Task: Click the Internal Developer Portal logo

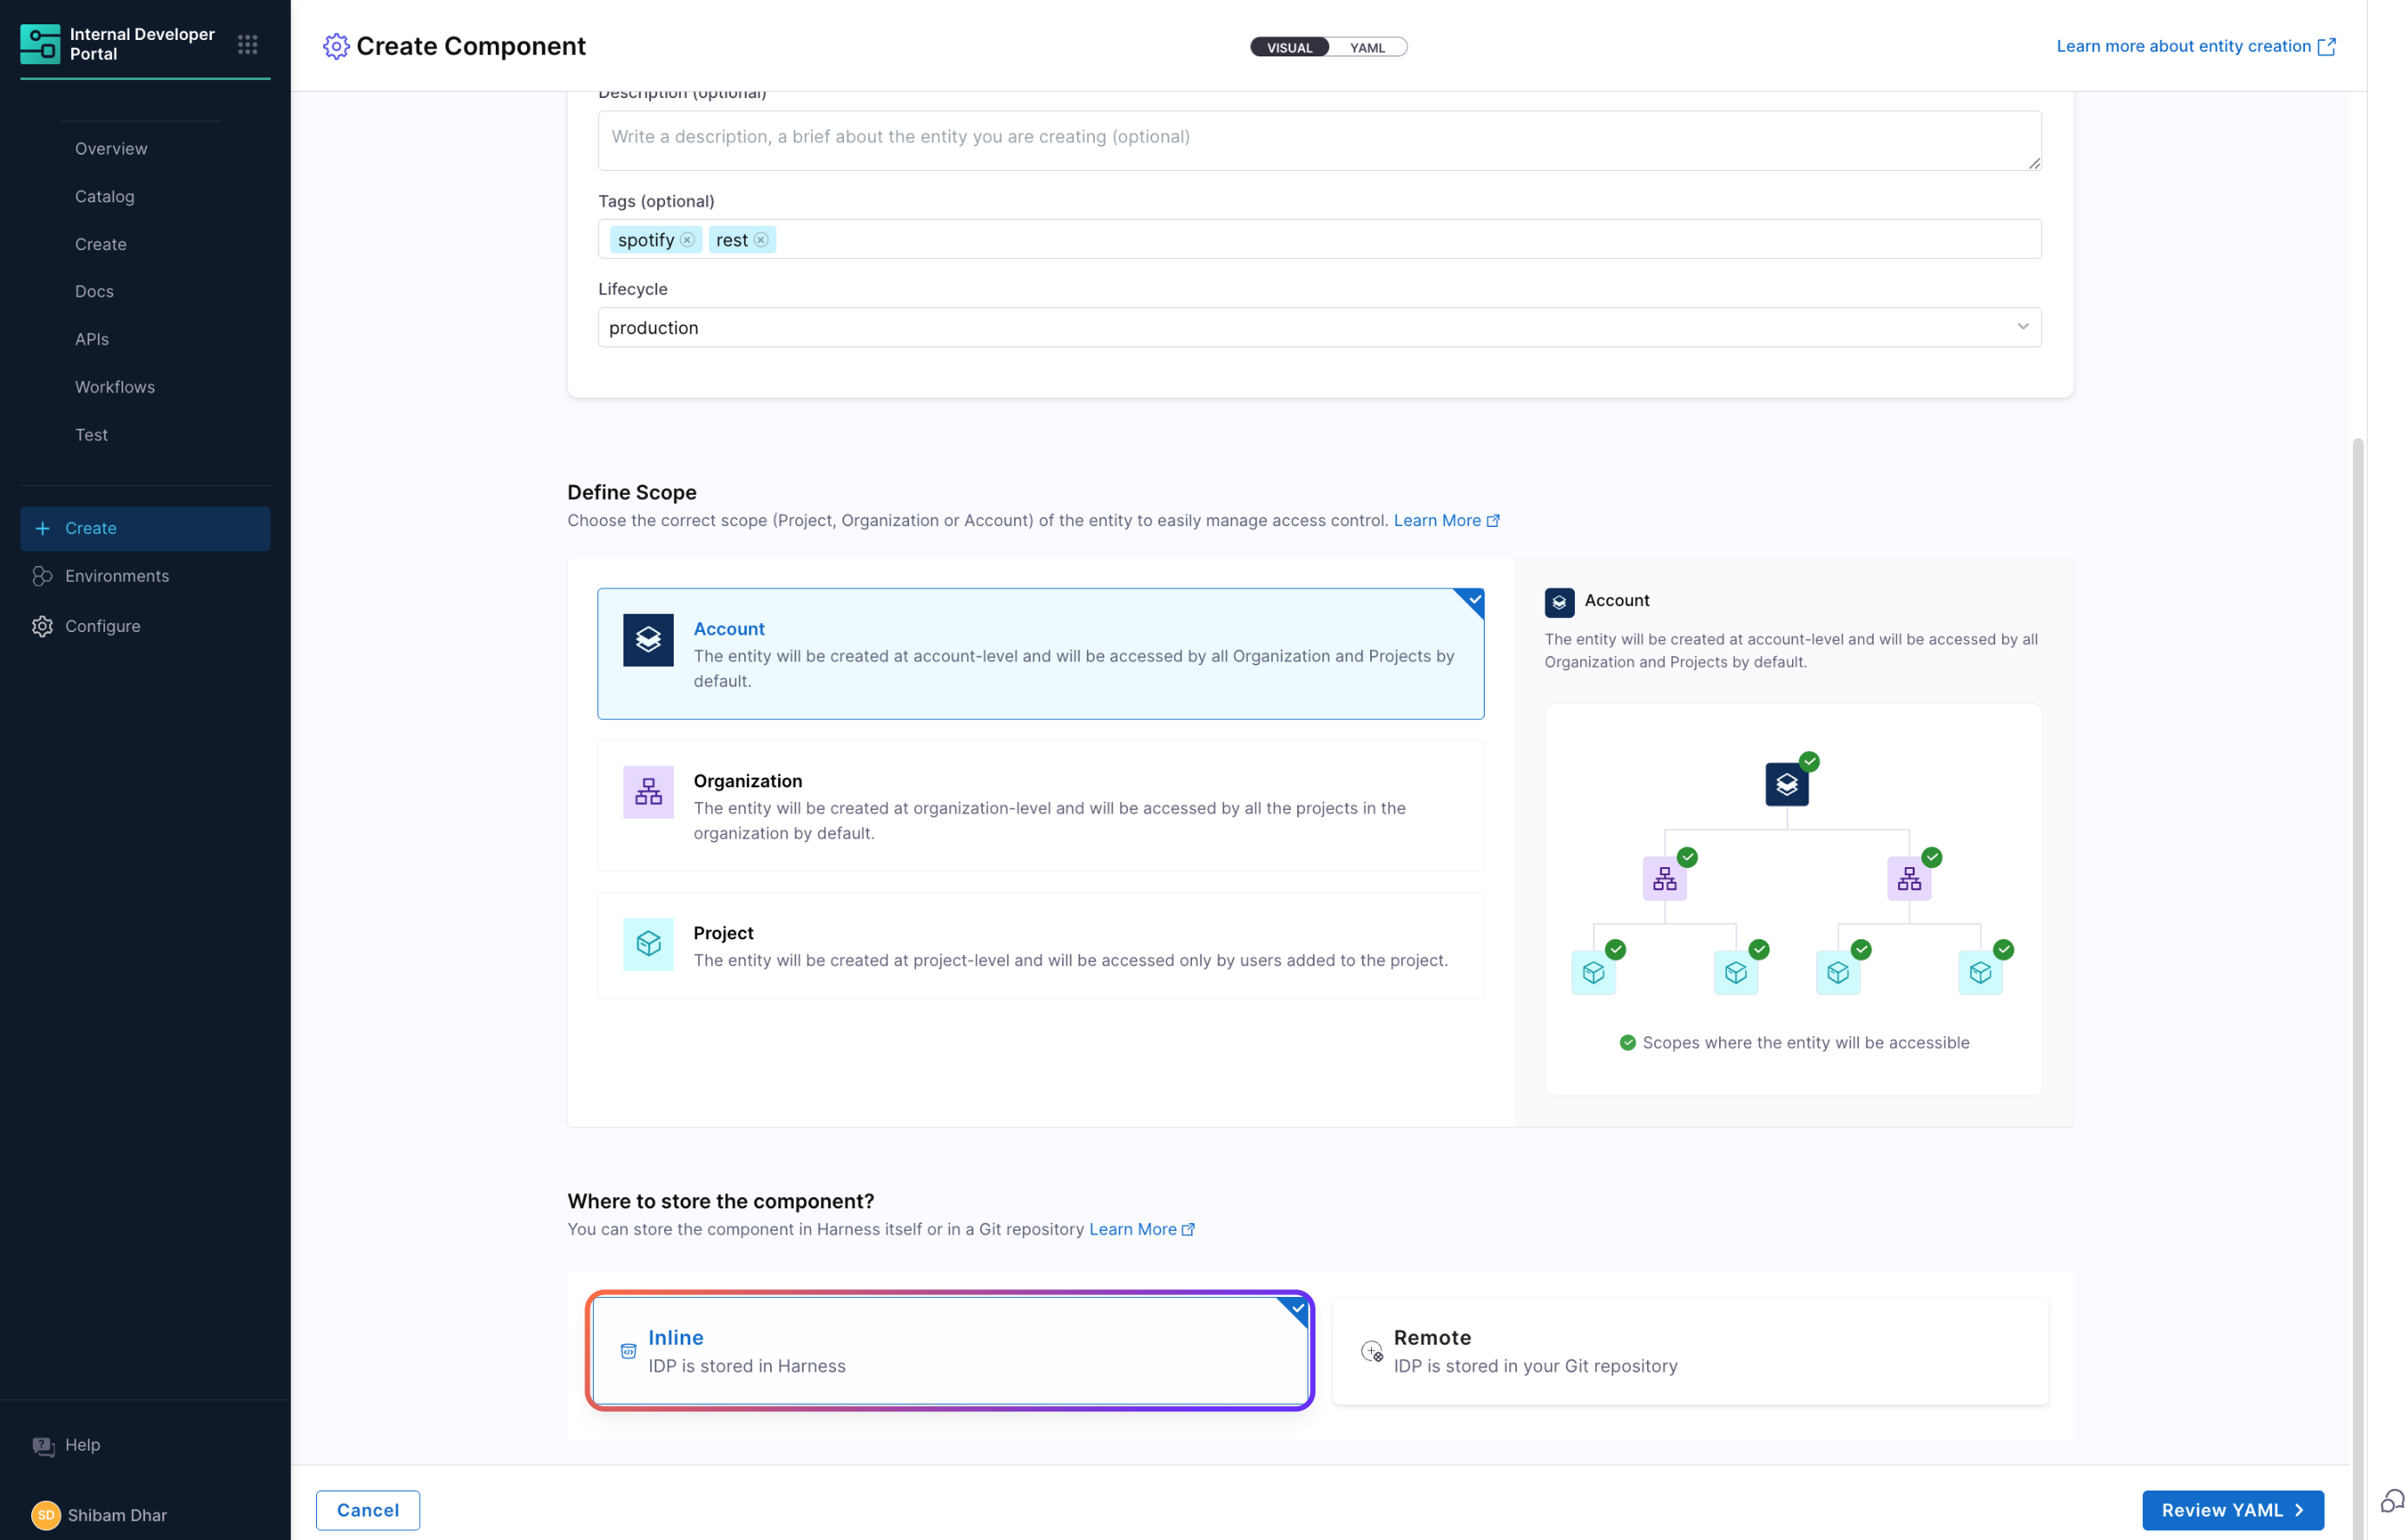Action: point(40,44)
